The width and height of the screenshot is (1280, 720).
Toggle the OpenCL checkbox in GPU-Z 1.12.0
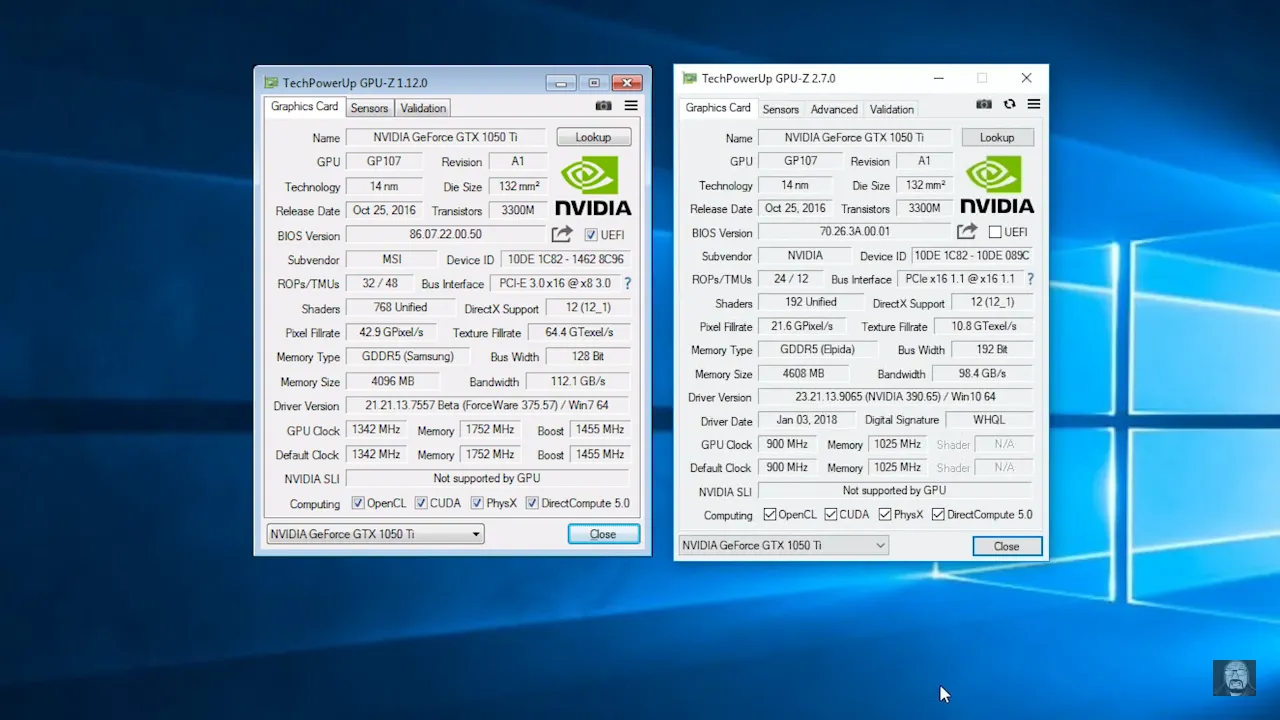pyautogui.click(x=358, y=503)
